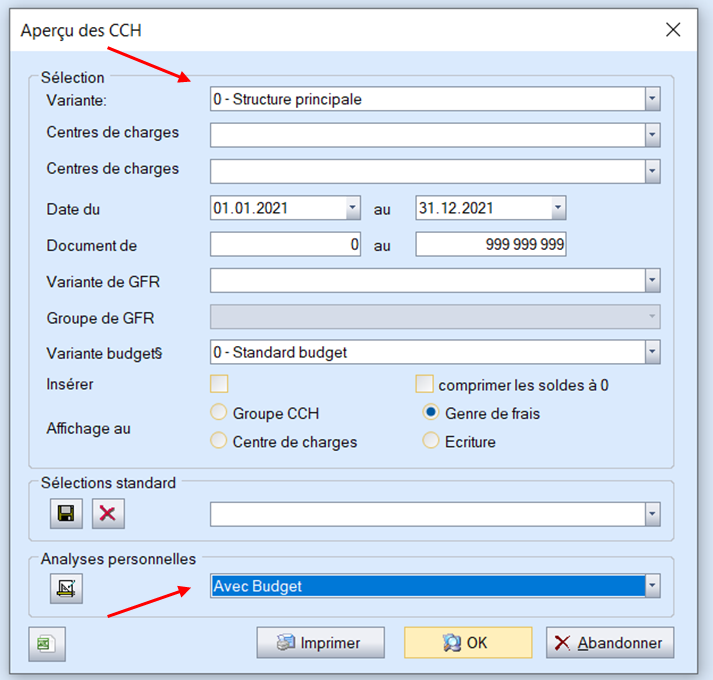Image resolution: width=713 pixels, height=680 pixels.
Task: Select the Ecriture radio button
Action: coord(431,441)
